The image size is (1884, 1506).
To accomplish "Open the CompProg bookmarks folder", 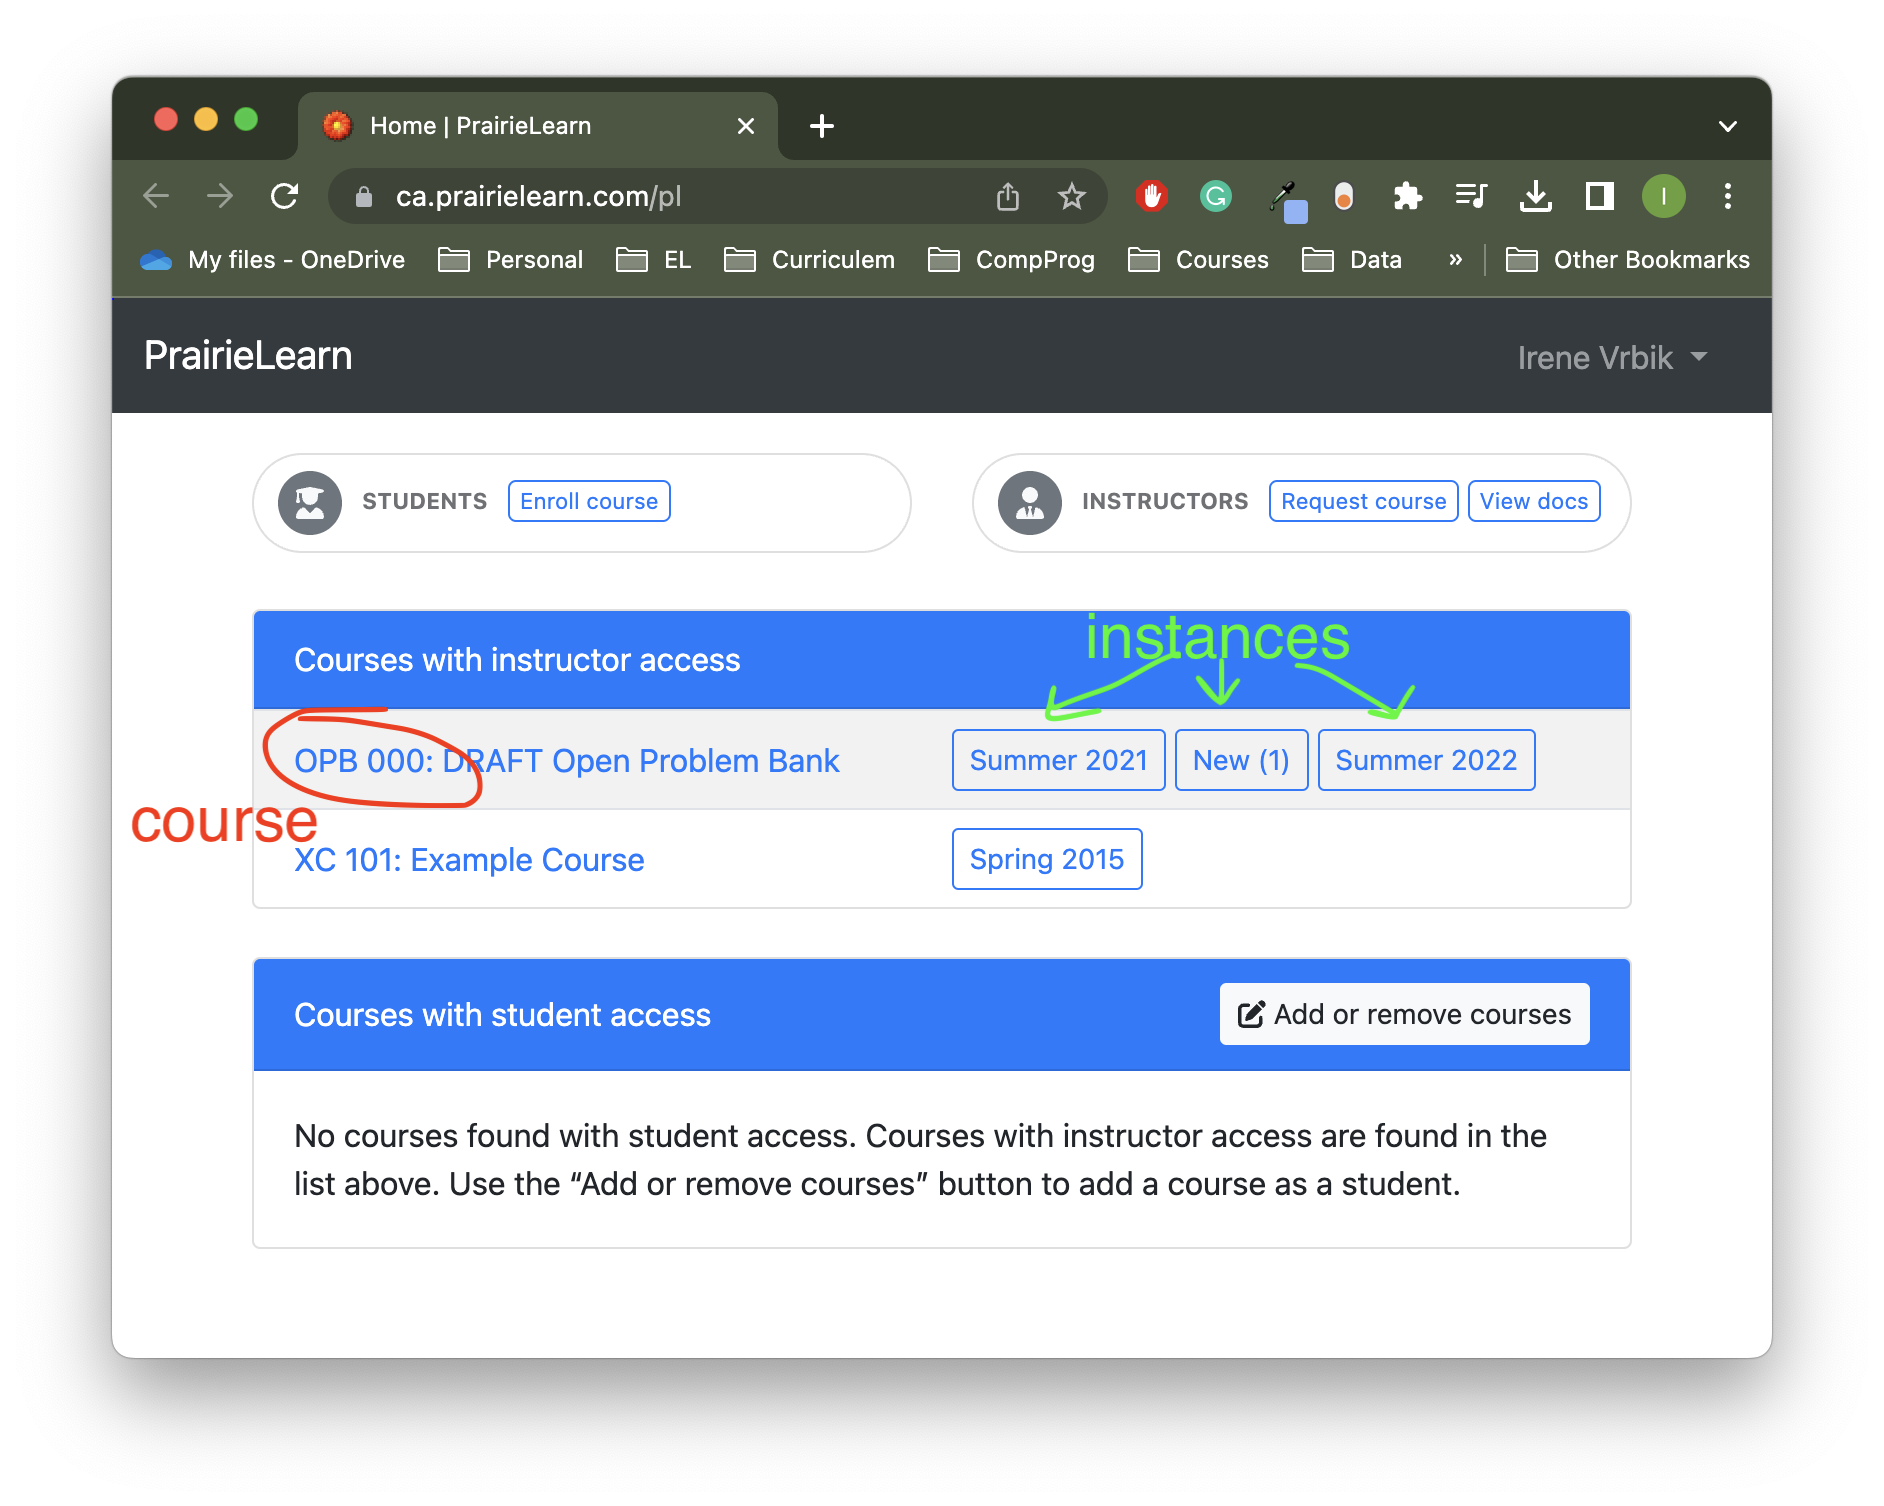I will pyautogui.click(x=1012, y=260).
